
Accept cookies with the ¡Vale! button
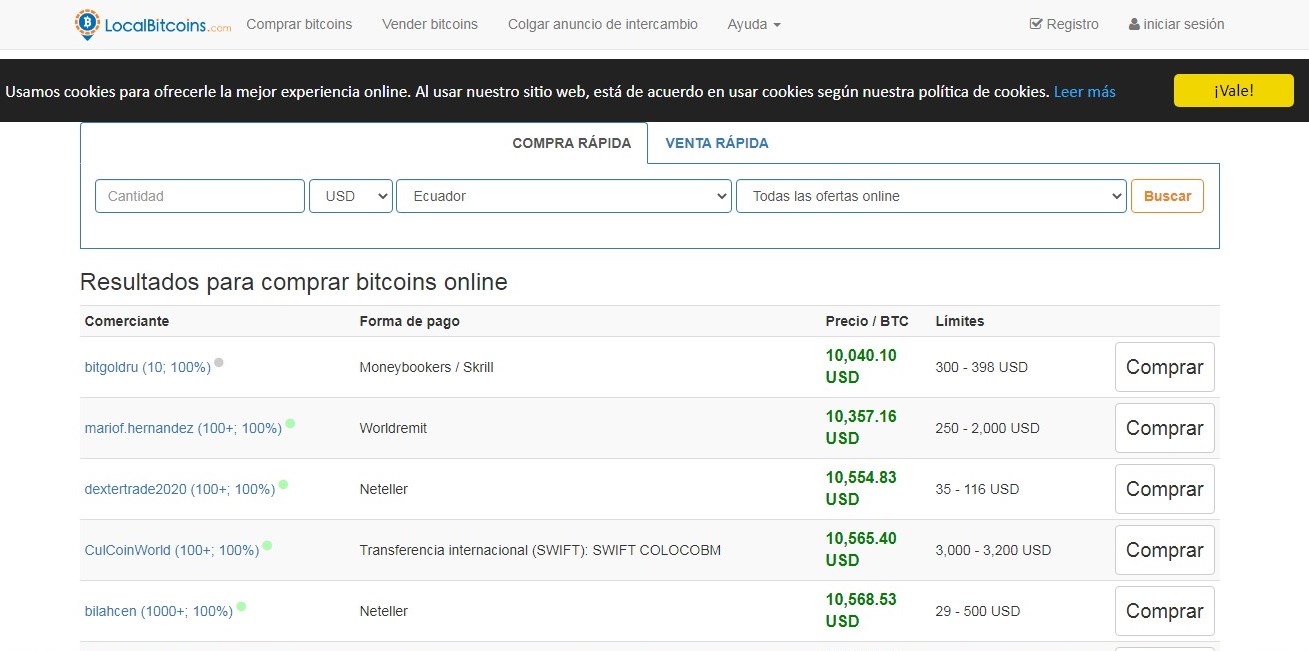(x=1233, y=90)
